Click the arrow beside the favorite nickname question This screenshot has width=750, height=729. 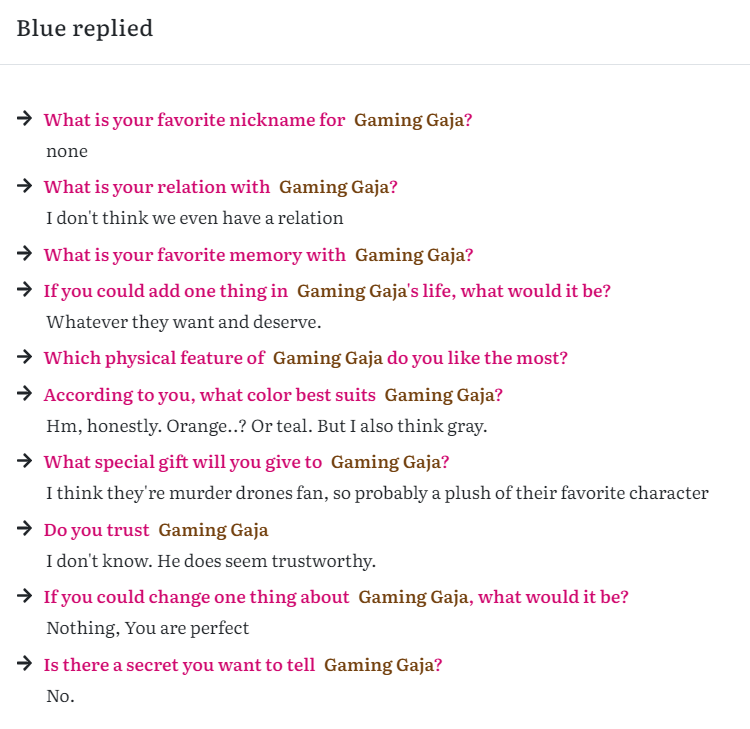tap(24, 118)
